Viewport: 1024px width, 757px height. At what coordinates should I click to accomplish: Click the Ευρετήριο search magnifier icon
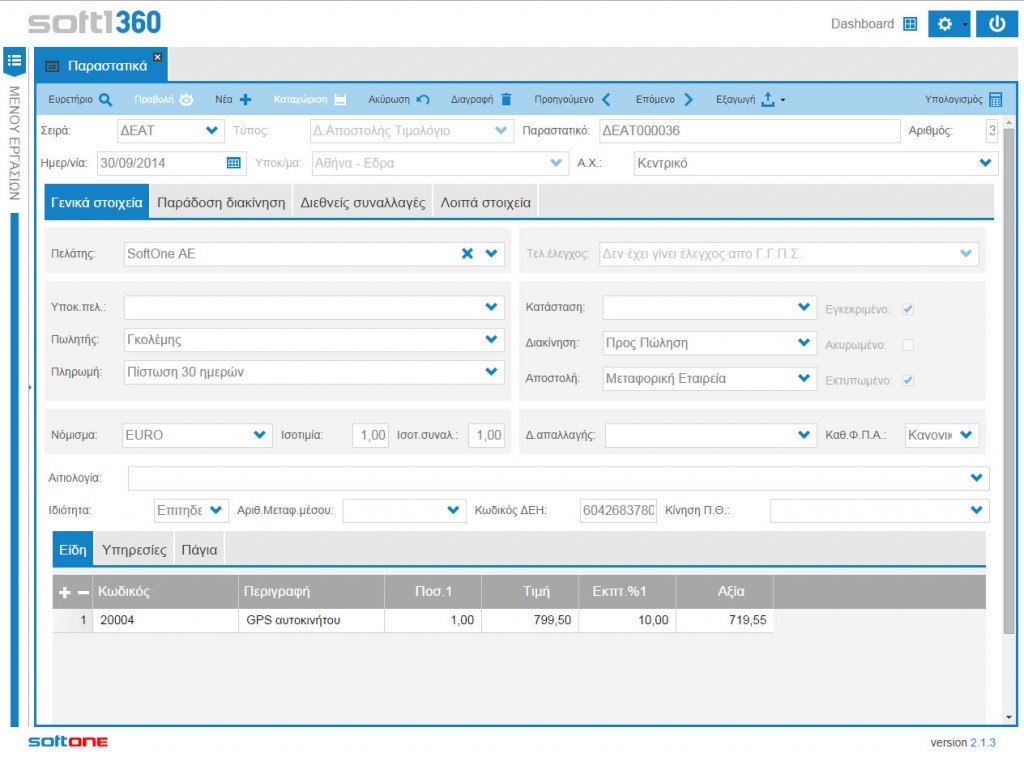coord(105,99)
